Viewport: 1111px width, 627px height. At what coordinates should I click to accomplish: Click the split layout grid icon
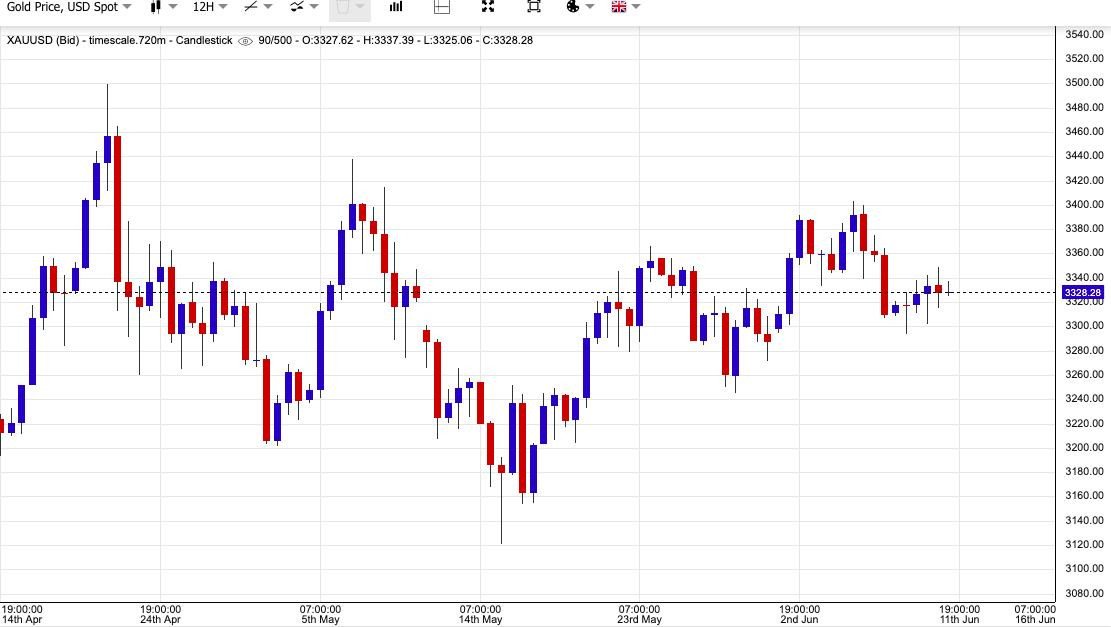pyautogui.click(x=442, y=7)
